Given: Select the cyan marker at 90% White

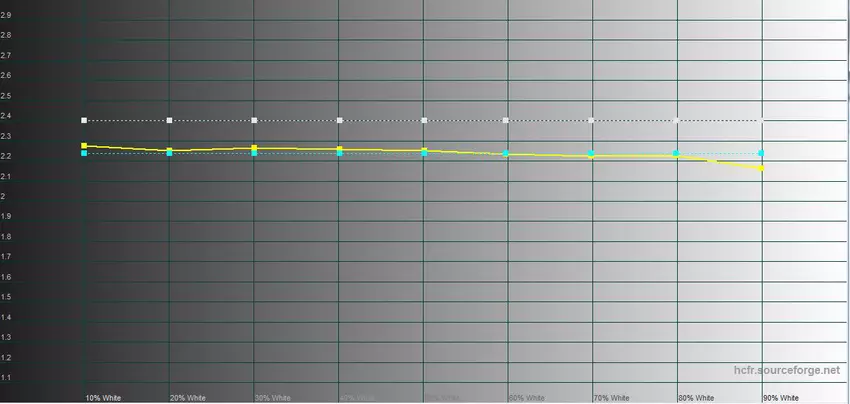Looking at the screenshot, I should pos(762,153).
